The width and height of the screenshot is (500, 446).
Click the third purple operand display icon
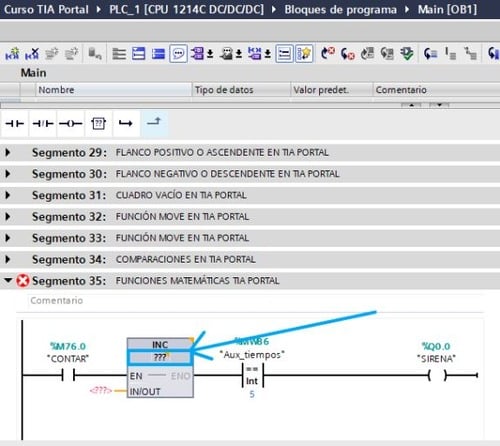point(255,53)
